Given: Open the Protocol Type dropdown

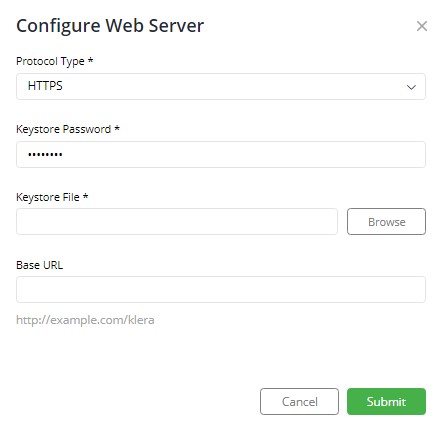Looking at the screenshot, I should pyautogui.click(x=221, y=87).
